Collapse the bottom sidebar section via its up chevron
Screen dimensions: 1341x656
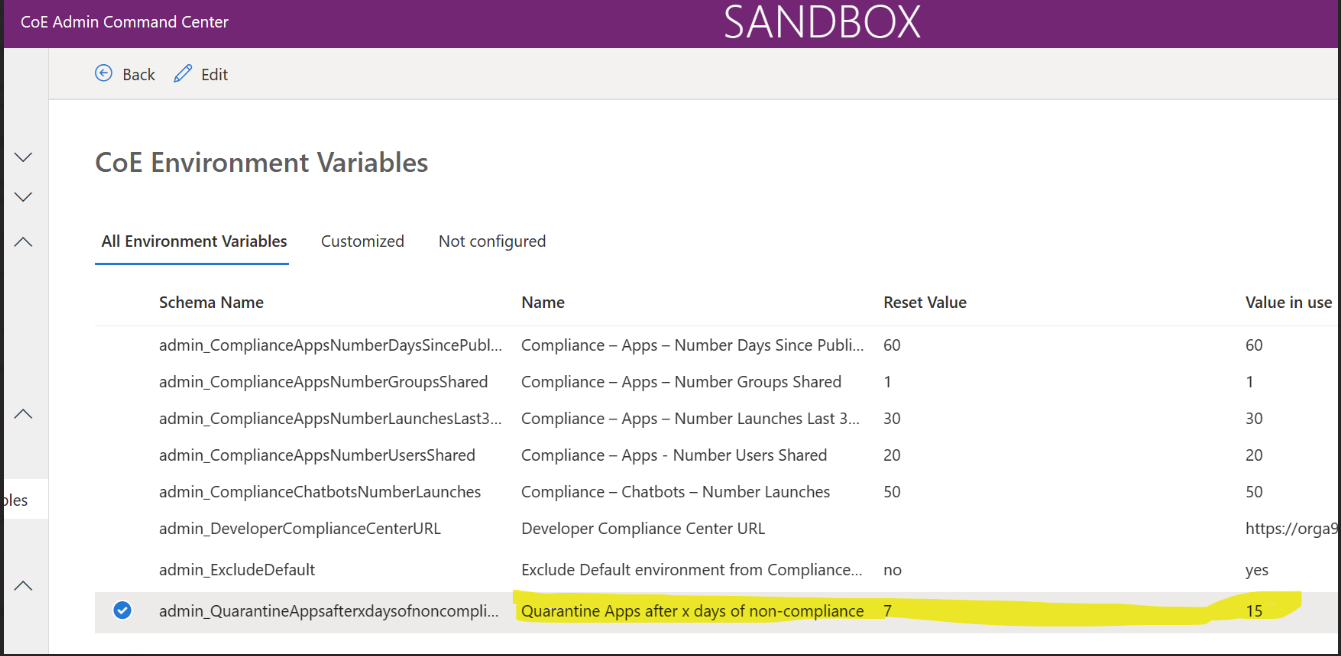point(23,585)
